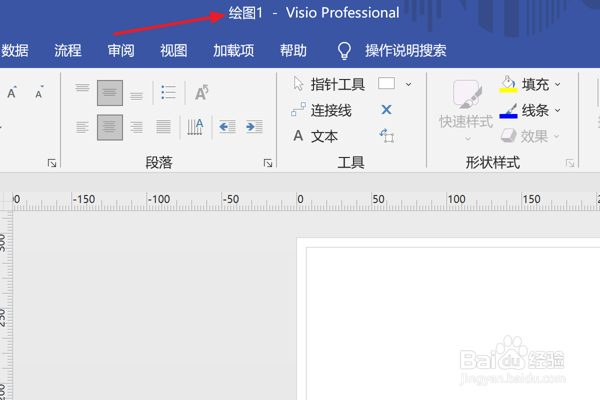This screenshot has height=400, width=600.
Task: Open the 数据 ribbon tab
Action: coord(15,51)
